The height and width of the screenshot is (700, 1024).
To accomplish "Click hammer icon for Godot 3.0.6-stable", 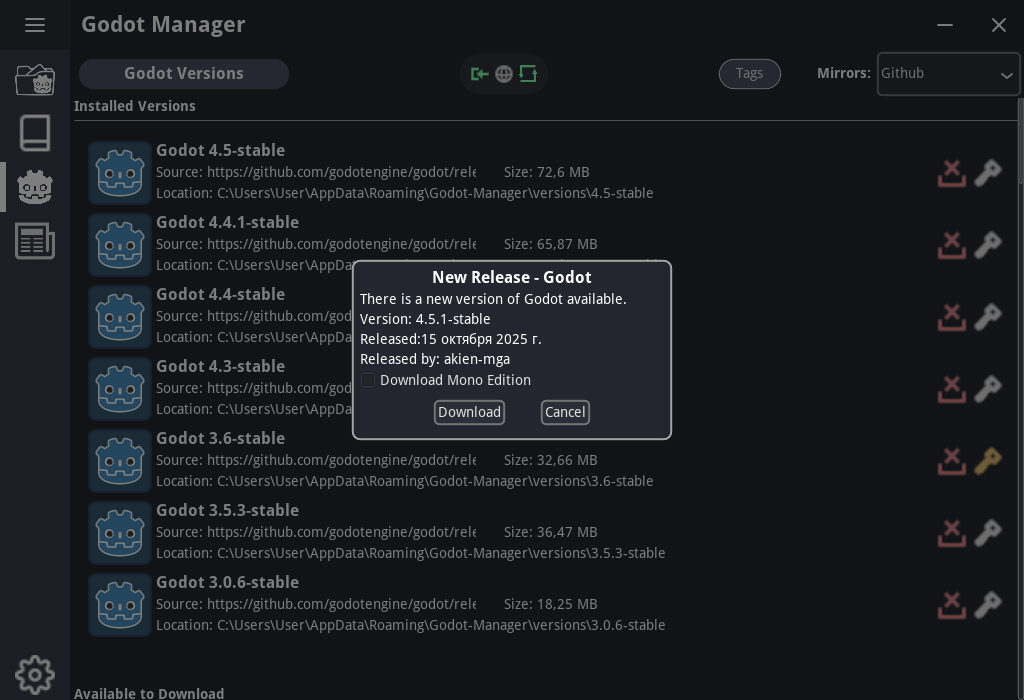I will (988, 605).
